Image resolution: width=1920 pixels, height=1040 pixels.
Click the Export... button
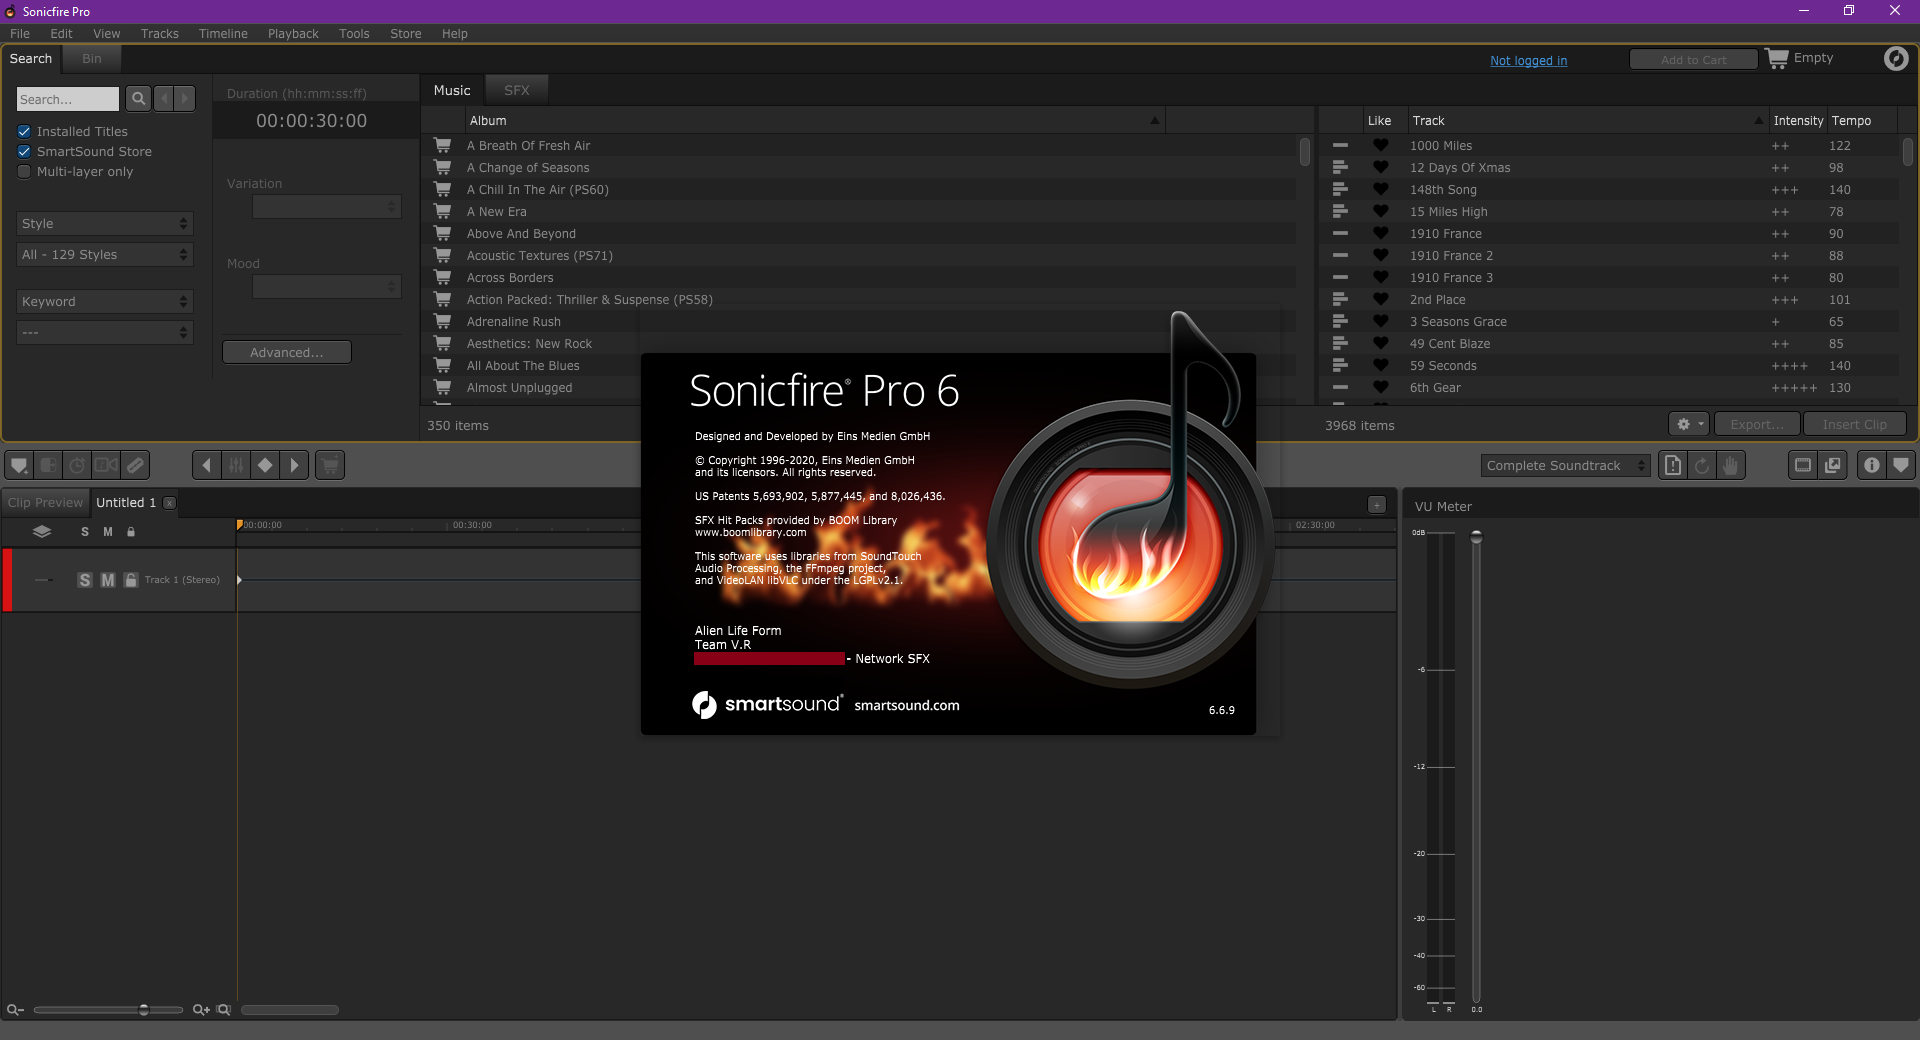pos(1758,424)
